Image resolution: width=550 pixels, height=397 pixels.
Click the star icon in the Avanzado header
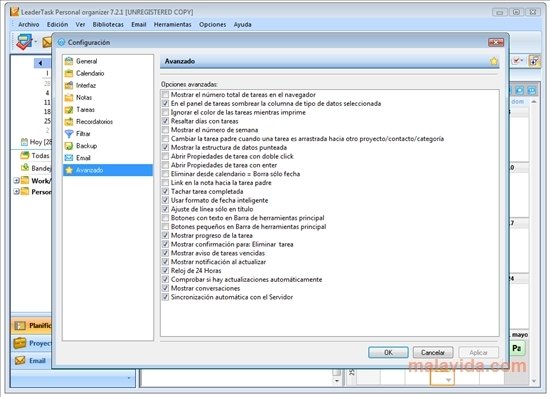(494, 61)
